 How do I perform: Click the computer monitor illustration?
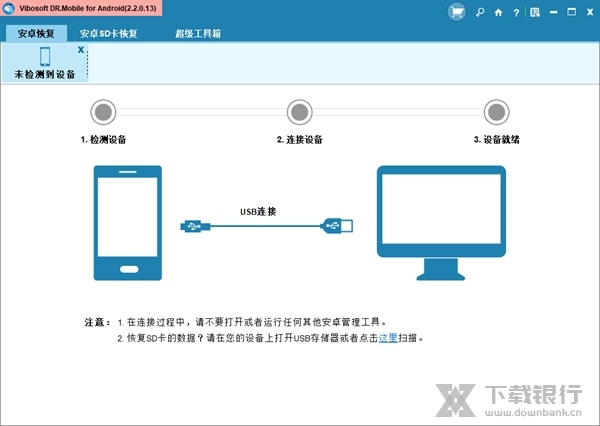[x=441, y=223]
